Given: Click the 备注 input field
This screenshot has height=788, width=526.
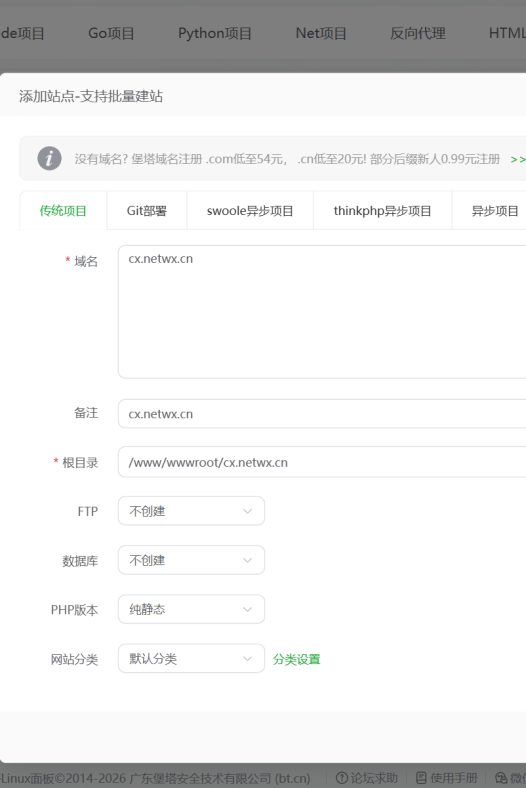Looking at the screenshot, I should 322,414.
